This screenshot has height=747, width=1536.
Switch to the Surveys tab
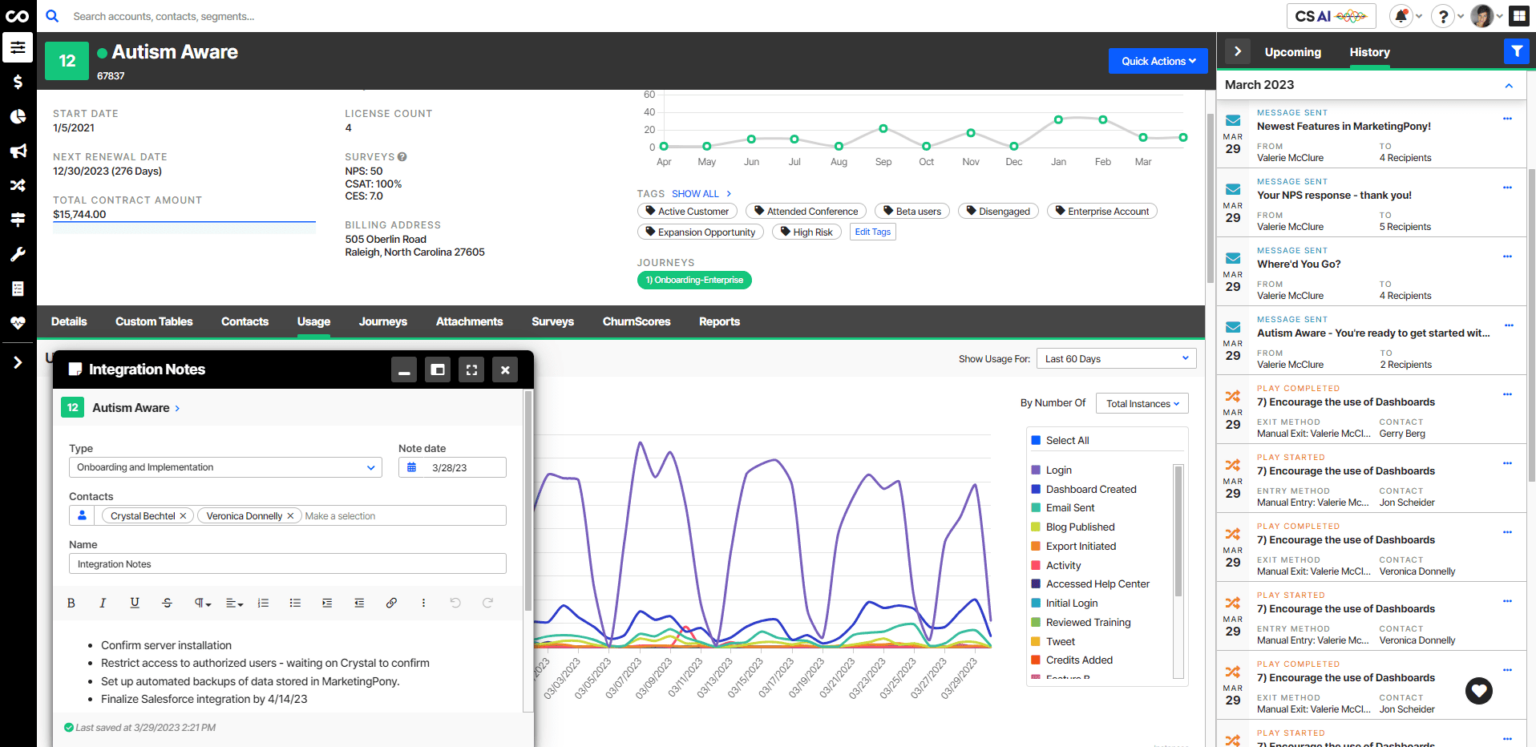pos(552,321)
